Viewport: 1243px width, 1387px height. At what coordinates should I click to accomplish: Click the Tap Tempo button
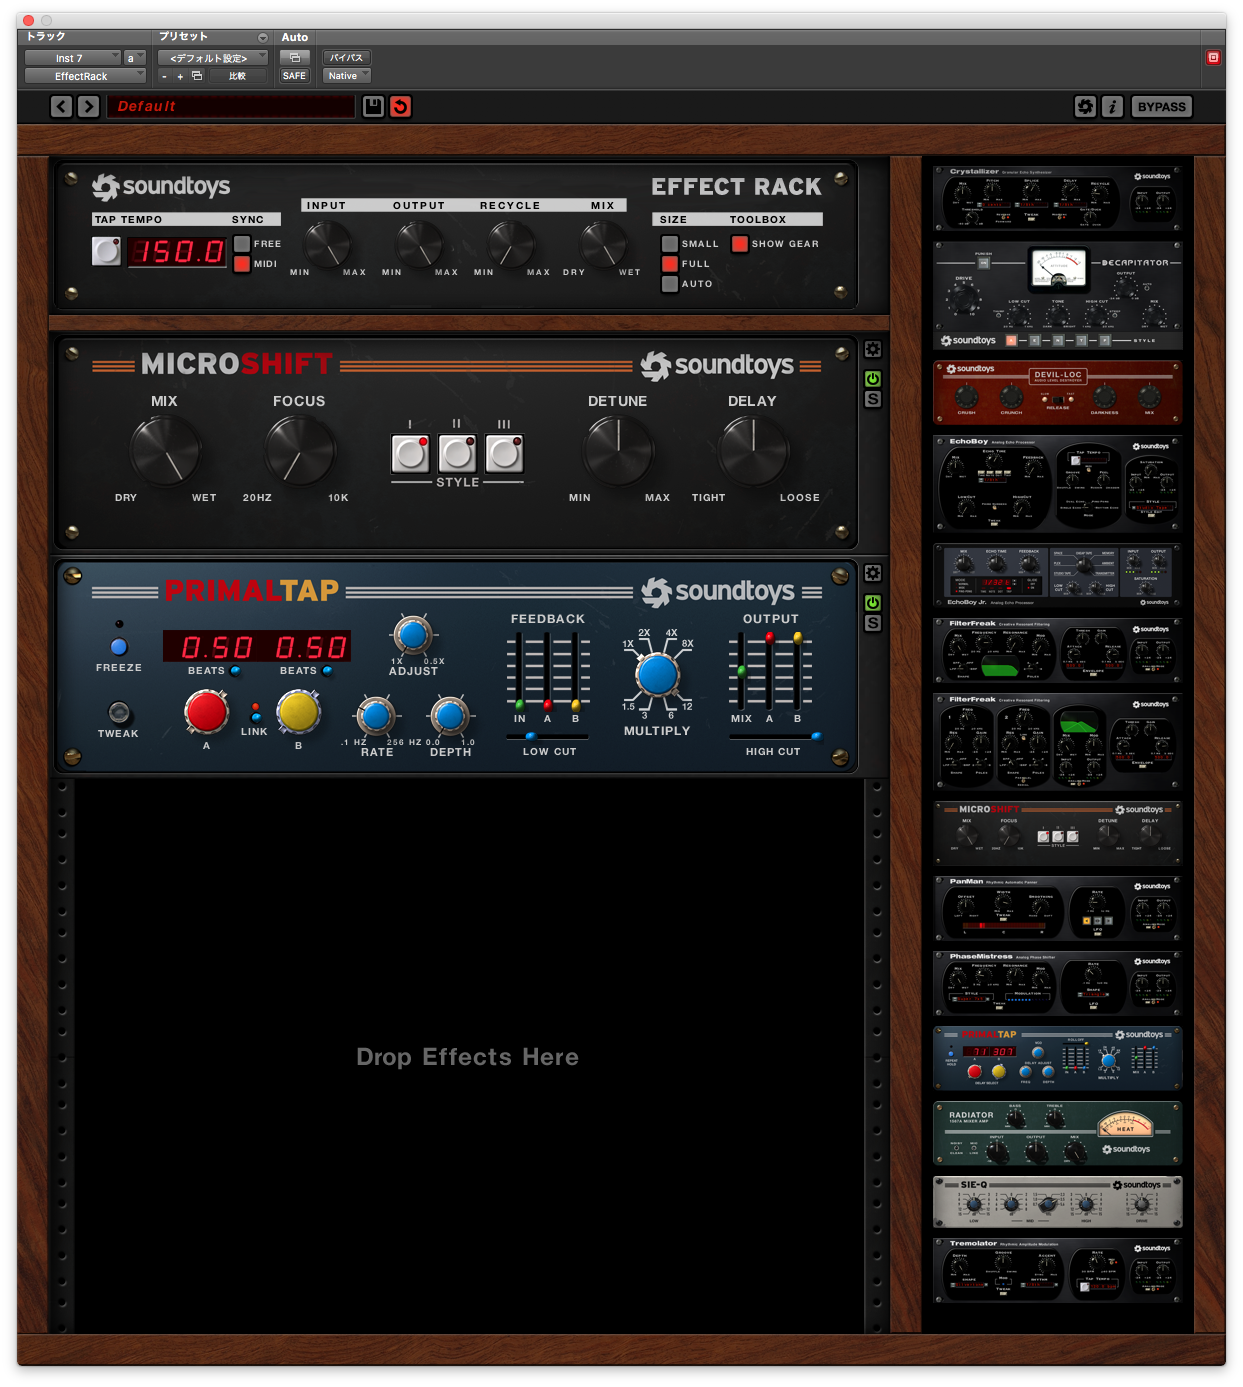(106, 251)
